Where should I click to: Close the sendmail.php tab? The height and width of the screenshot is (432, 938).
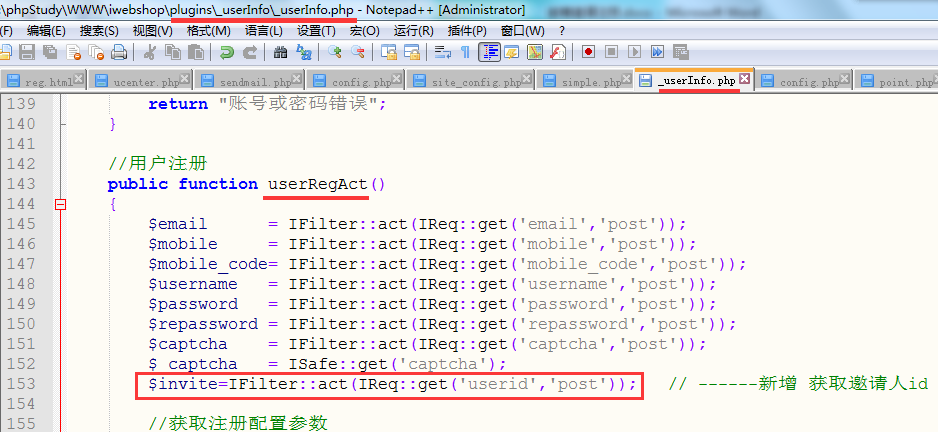click(x=297, y=78)
